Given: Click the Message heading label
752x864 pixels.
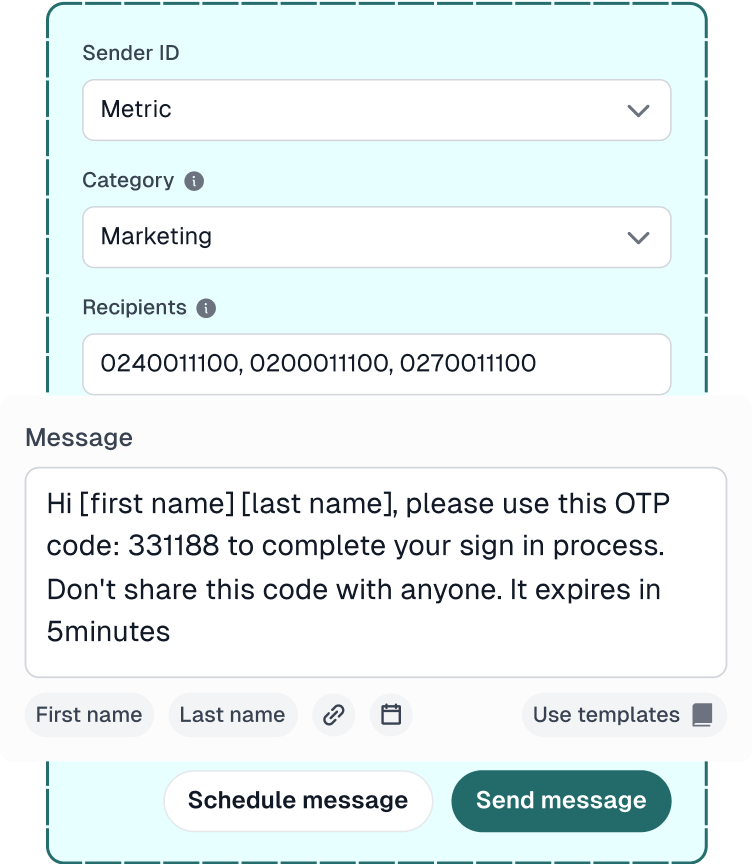Looking at the screenshot, I should click(x=79, y=437).
